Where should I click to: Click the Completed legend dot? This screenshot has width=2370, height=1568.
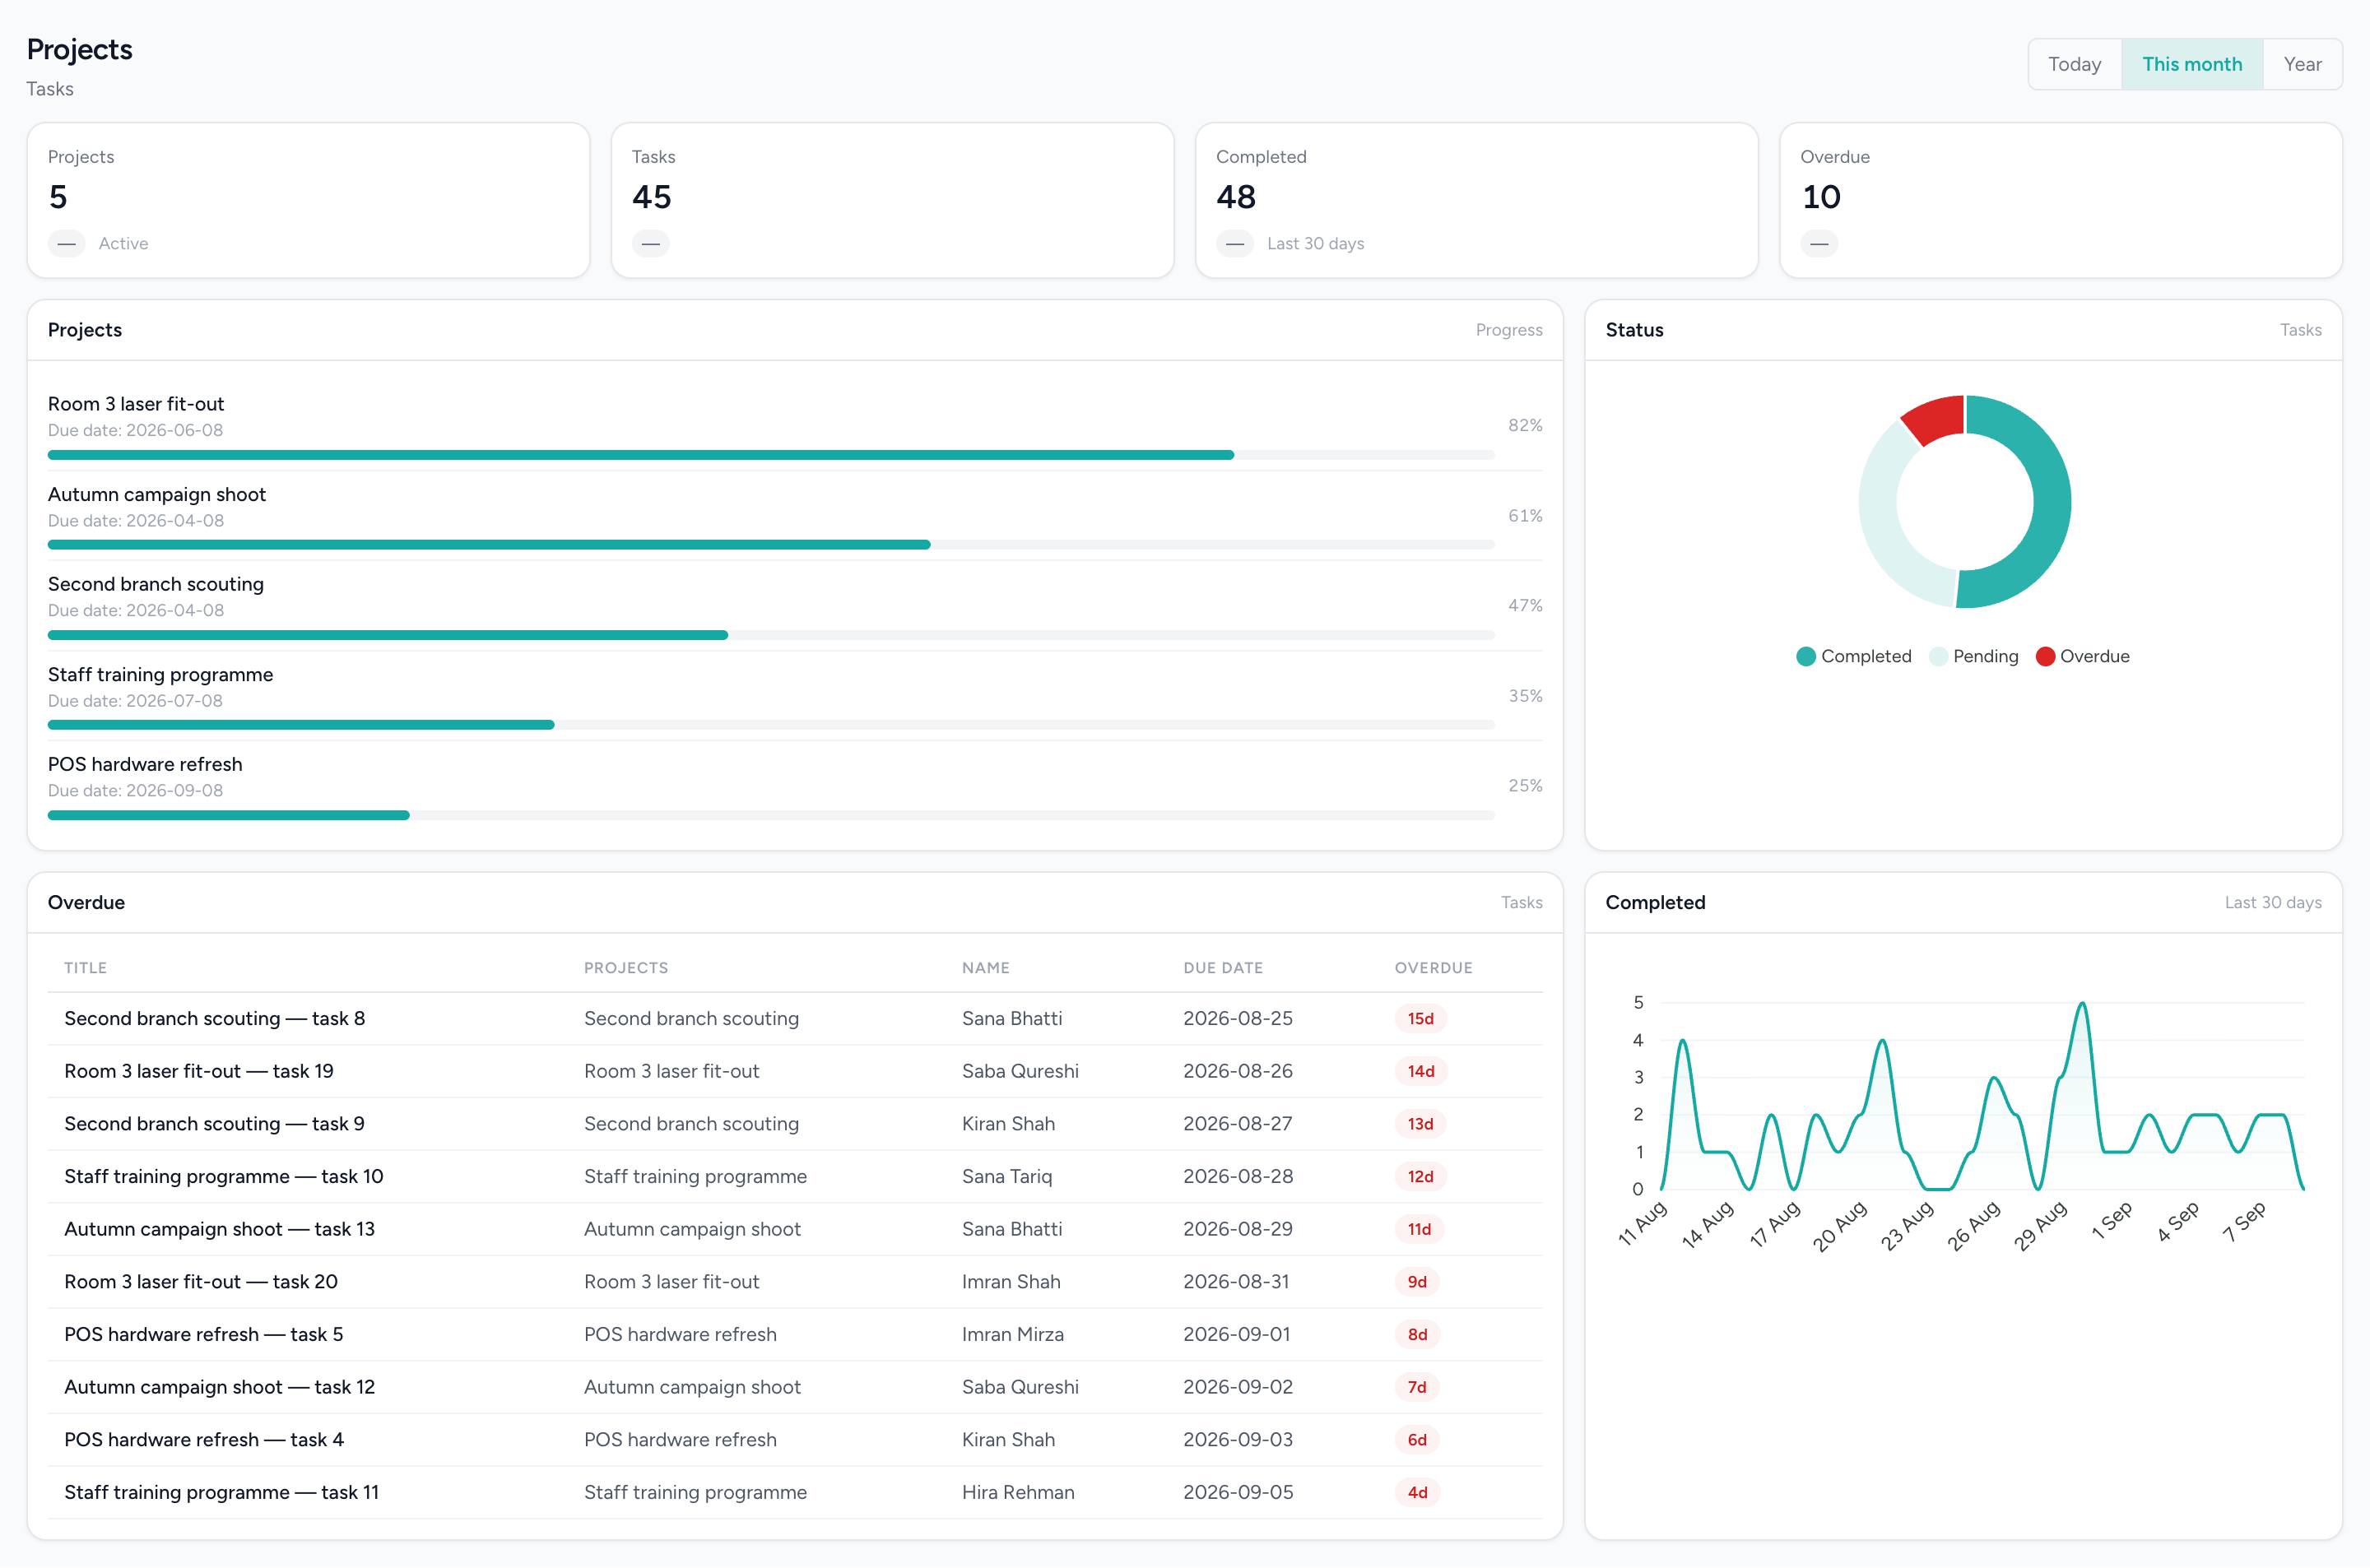click(x=1805, y=657)
